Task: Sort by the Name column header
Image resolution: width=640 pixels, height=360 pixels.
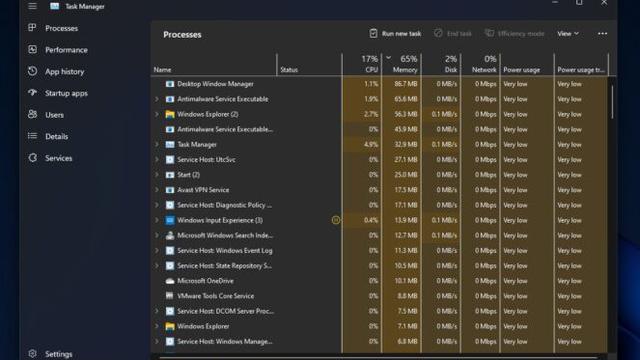Action: (214, 64)
